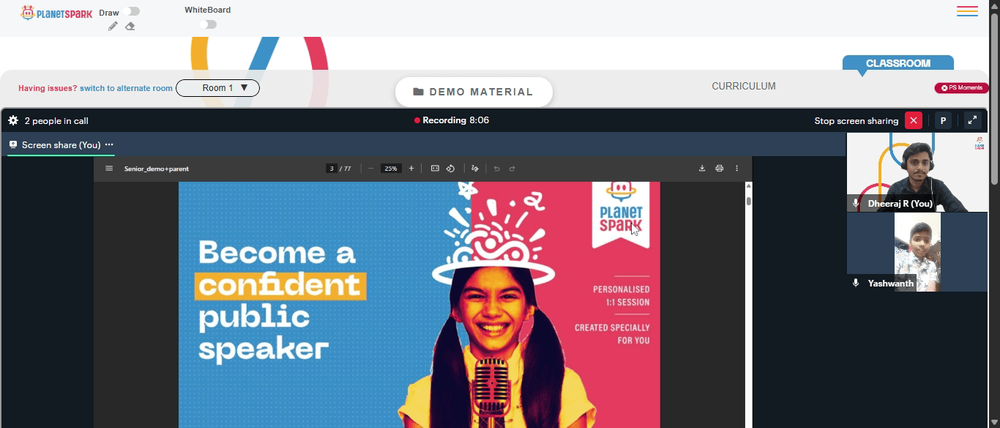Click the fit to page icon
Screen dimensions: 1000x428
tap(435, 168)
